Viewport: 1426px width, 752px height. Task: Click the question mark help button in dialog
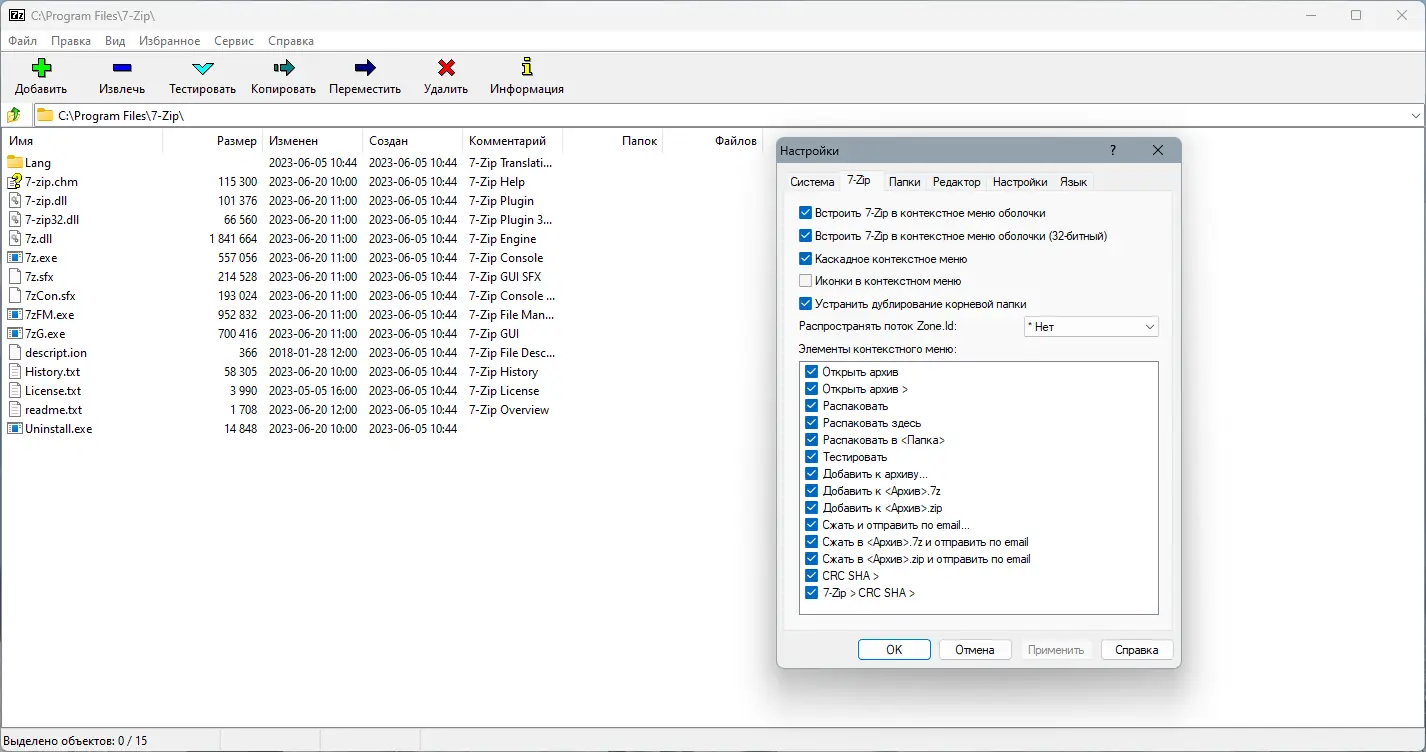pyautogui.click(x=1113, y=151)
